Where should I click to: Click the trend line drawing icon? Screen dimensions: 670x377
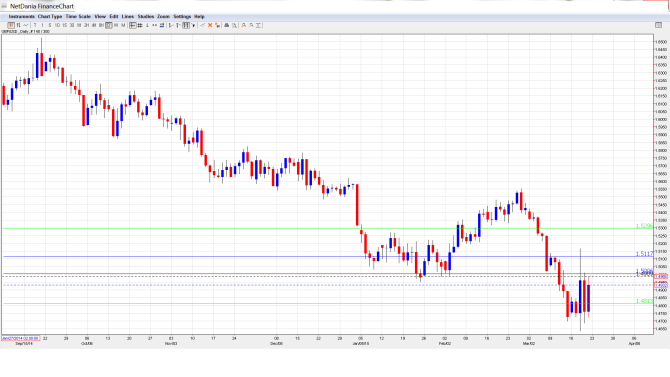pyautogui.click(x=147, y=25)
